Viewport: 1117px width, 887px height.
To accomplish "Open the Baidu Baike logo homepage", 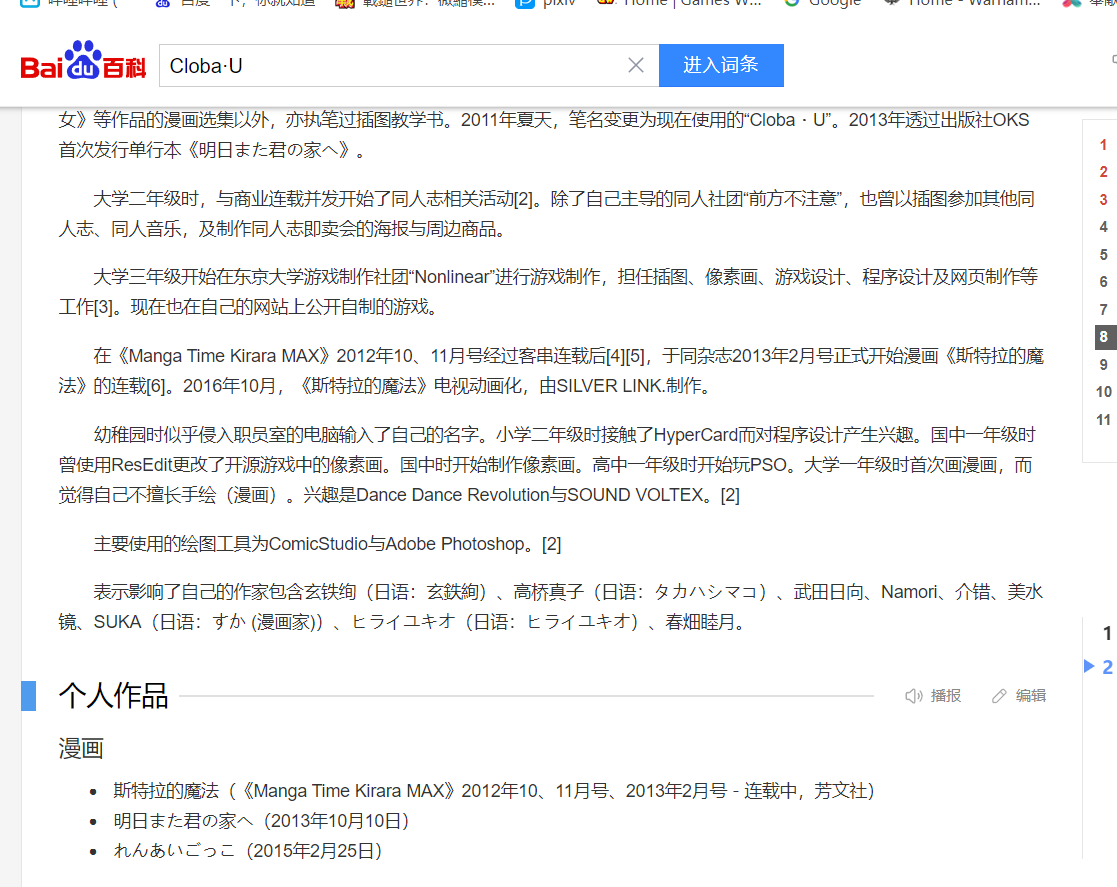I will [83, 61].
